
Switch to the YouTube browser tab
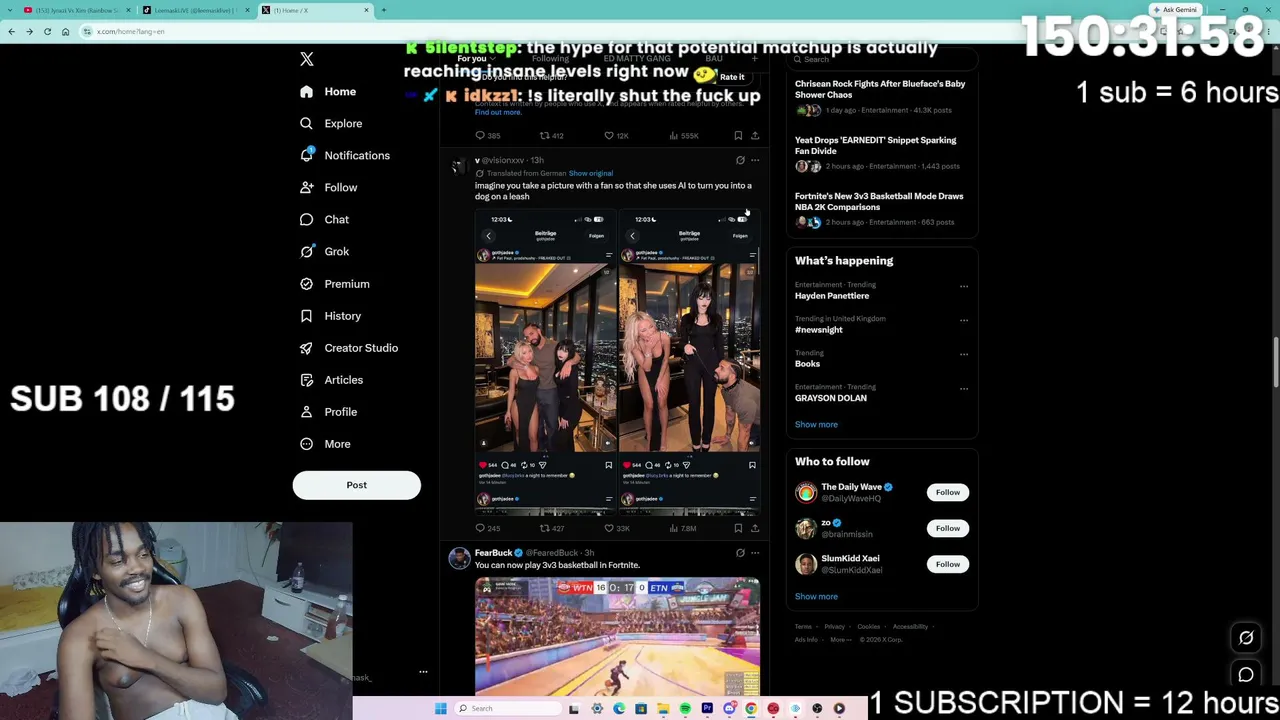76,10
